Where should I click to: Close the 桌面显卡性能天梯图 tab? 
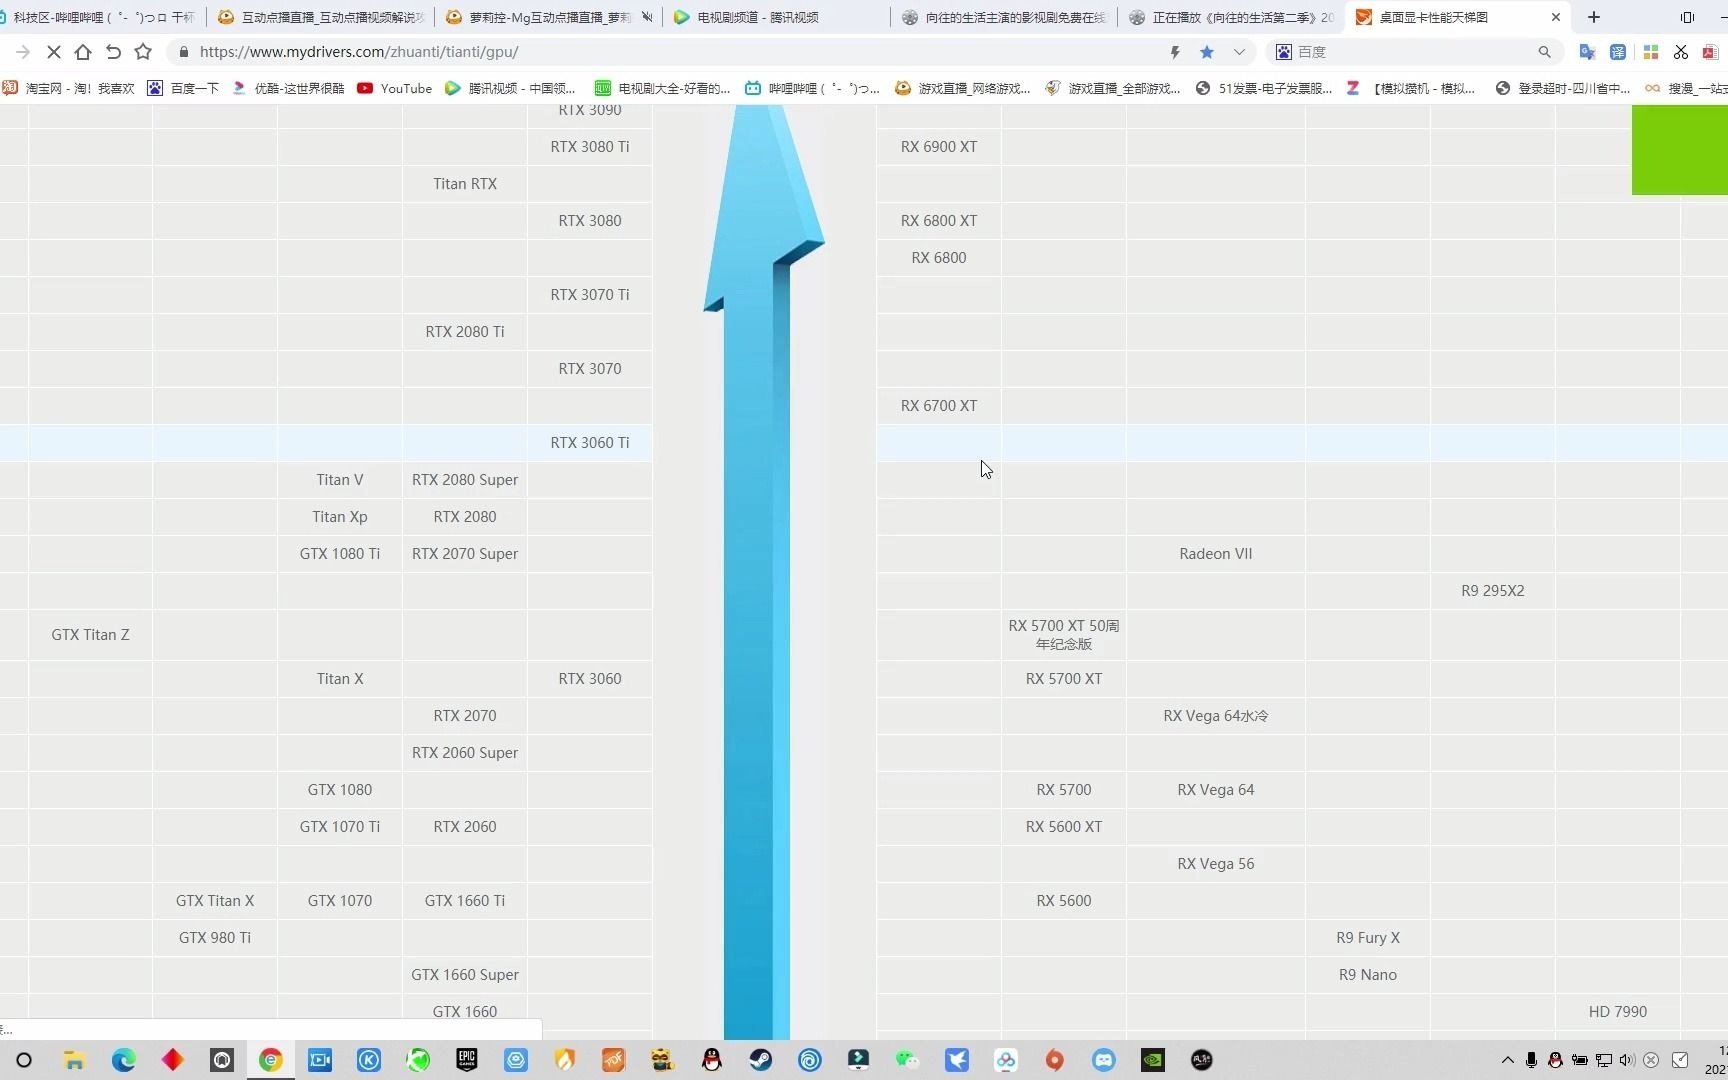click(1556, 17)
